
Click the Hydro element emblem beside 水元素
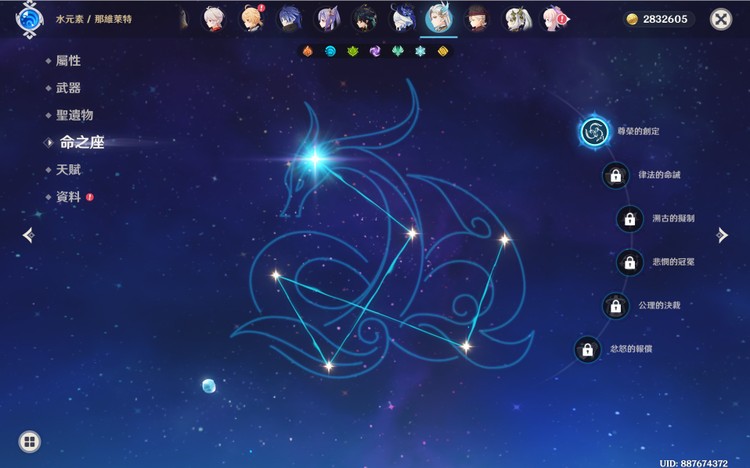click(x=30, y=20)
